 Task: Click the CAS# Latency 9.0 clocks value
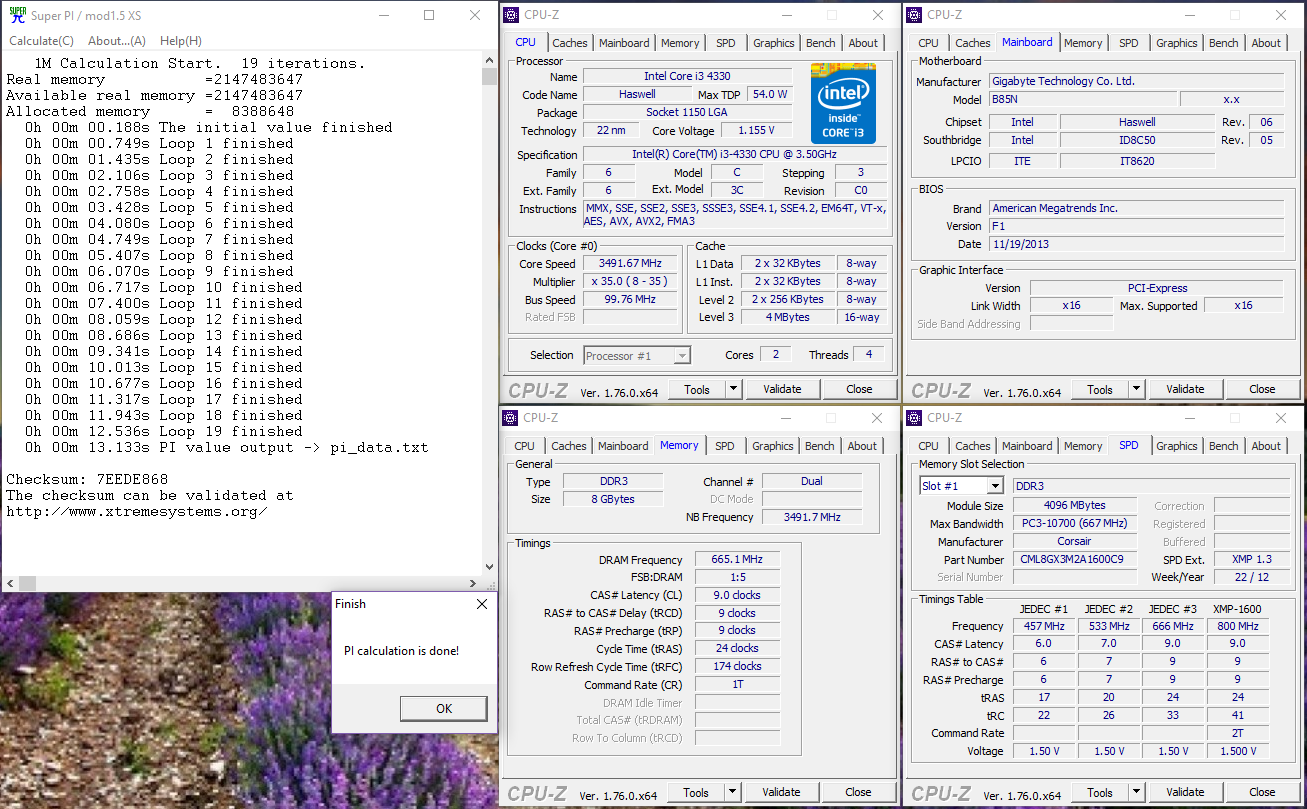[x=737, y=595]
